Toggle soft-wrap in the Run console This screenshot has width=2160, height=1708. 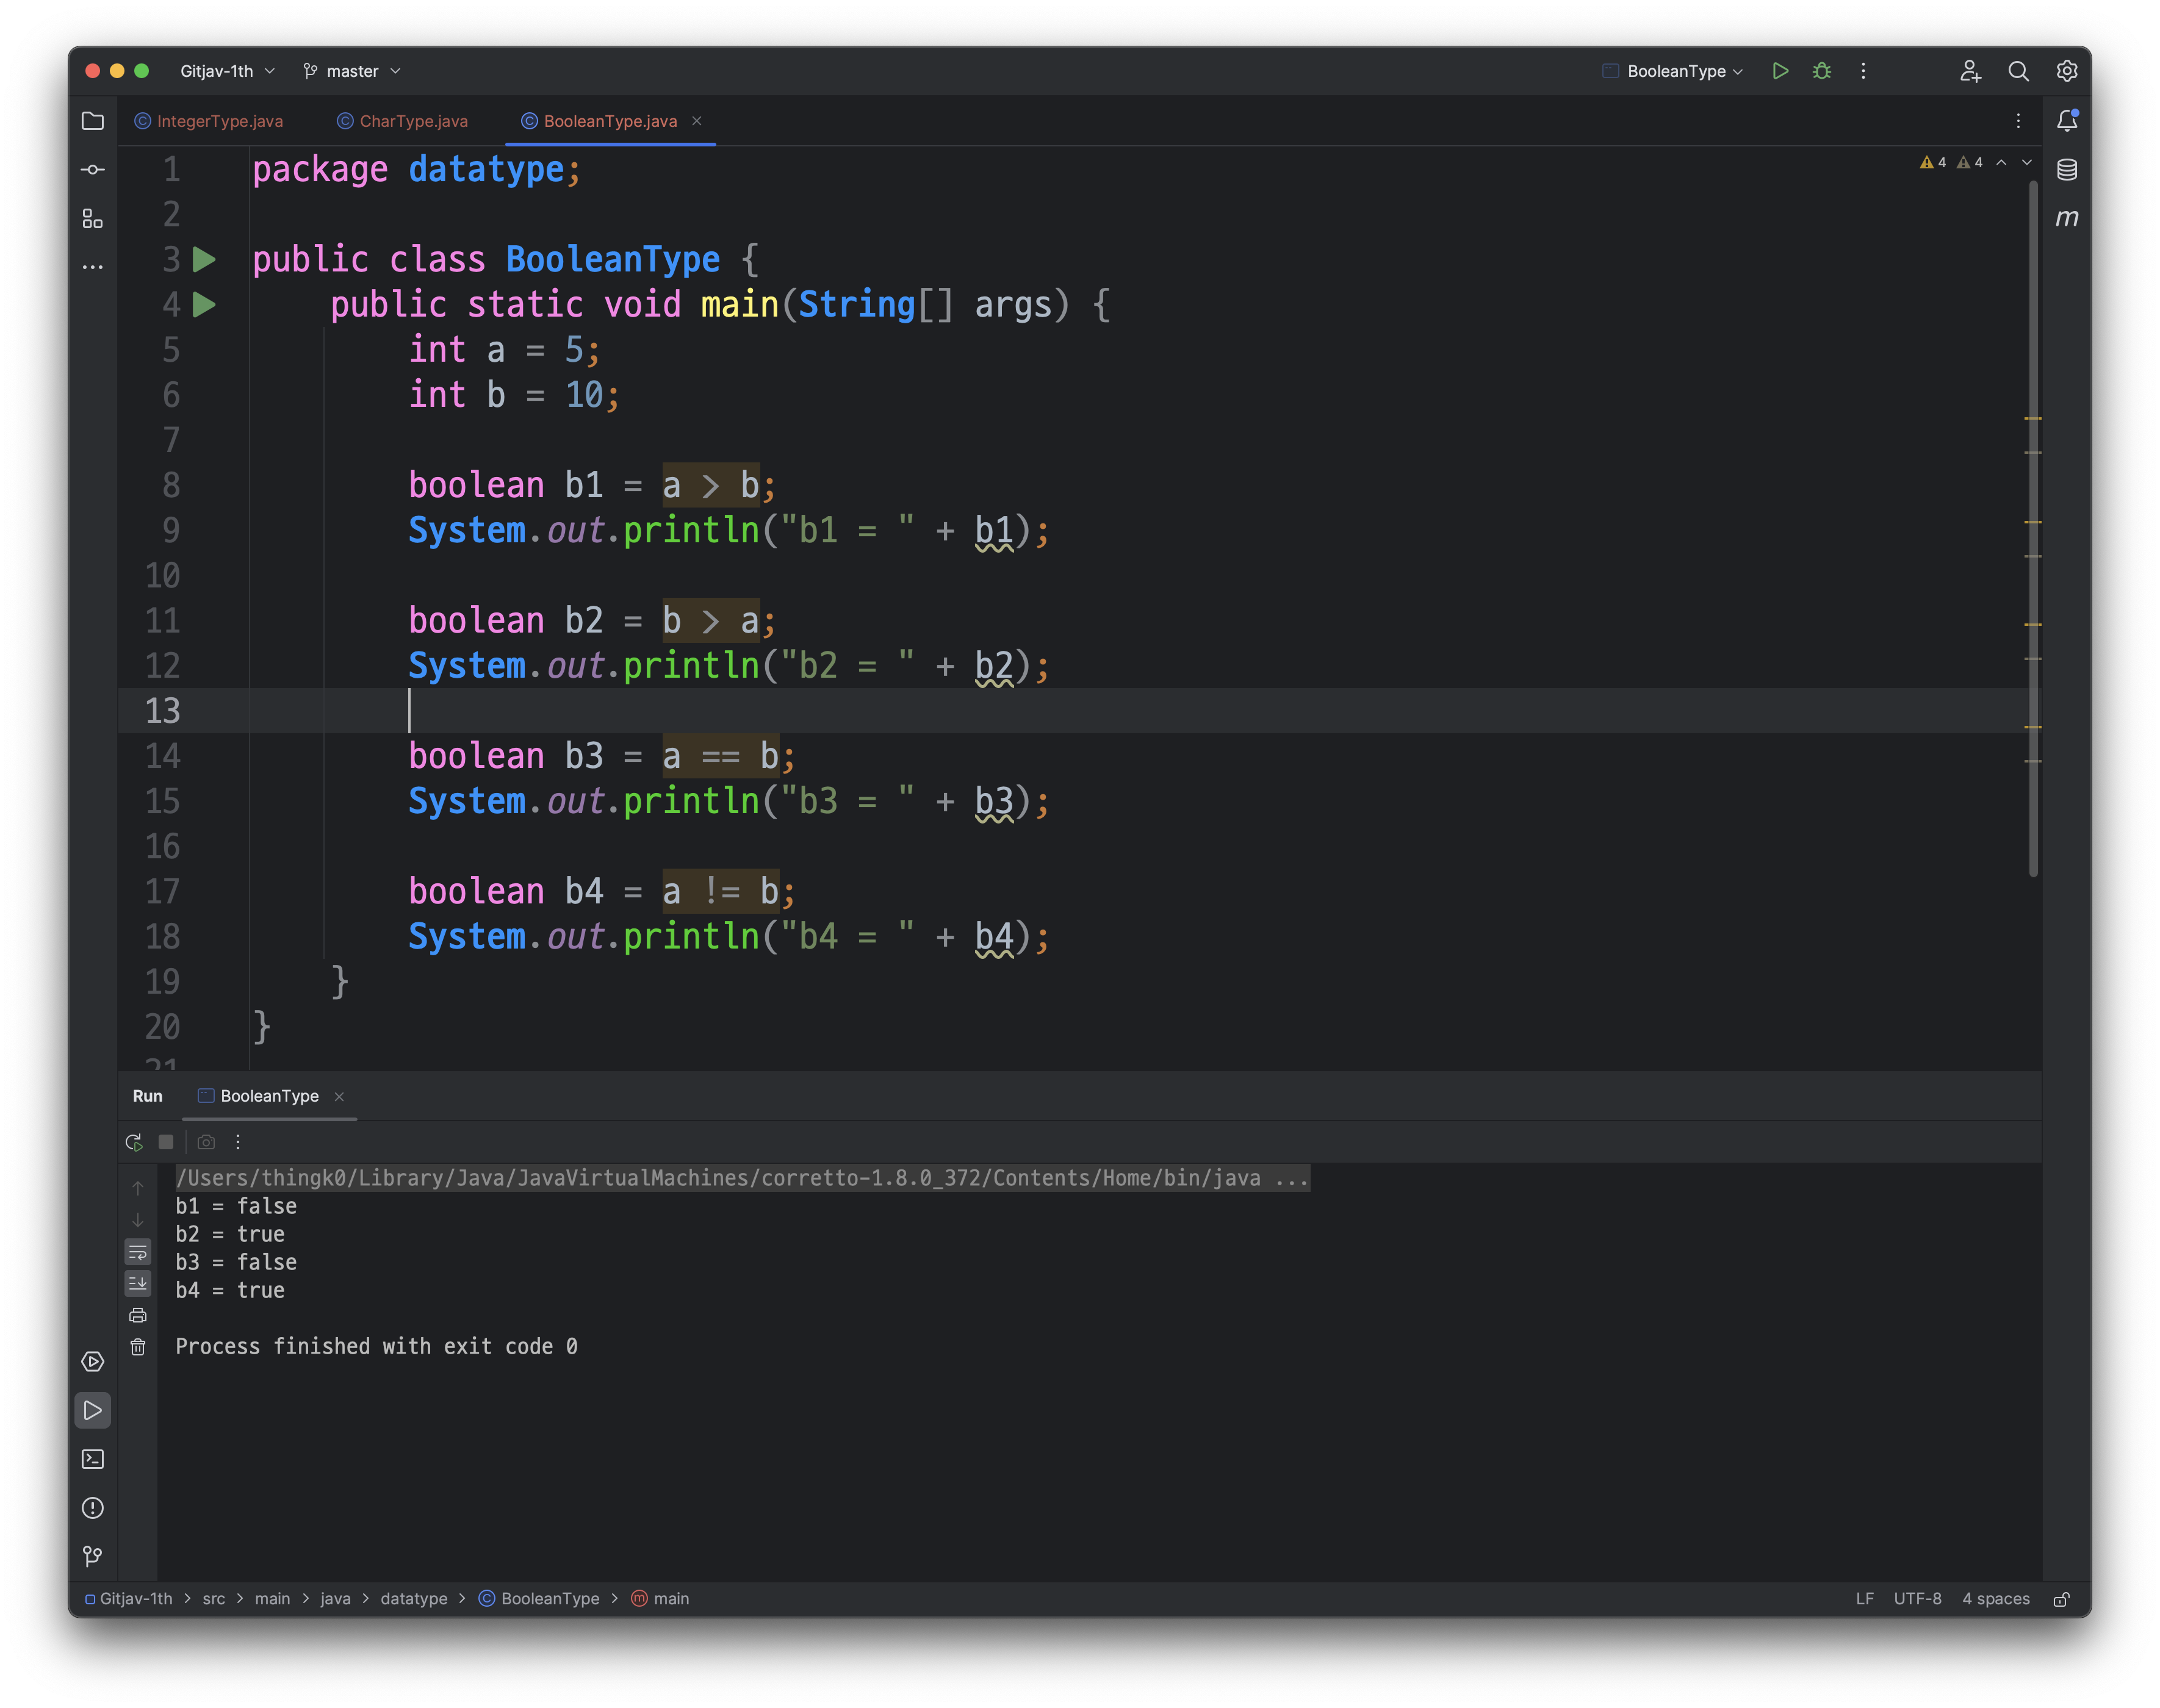(x=138, y=1252)
